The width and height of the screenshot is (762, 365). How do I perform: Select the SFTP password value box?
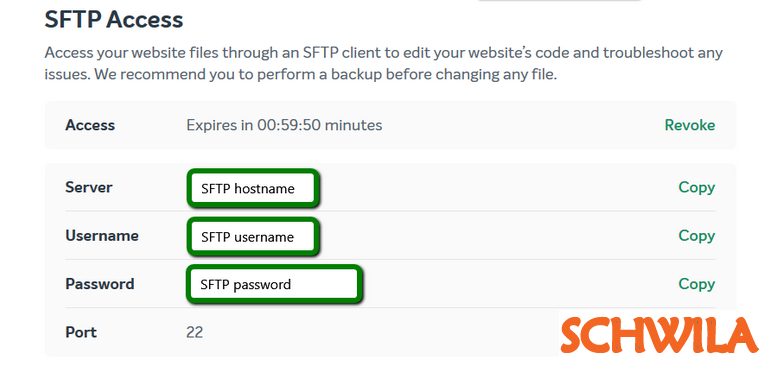click(x=274, y=284)
